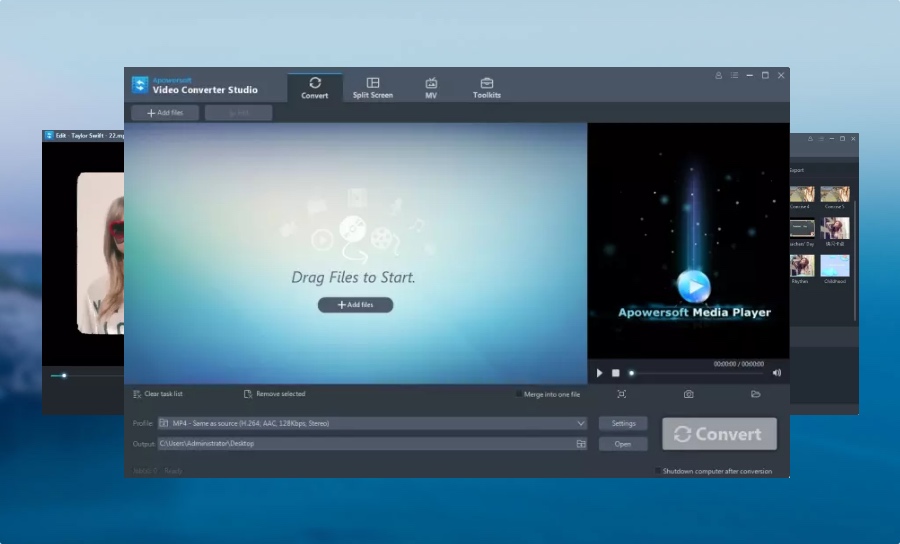Screen dimensions: 900x544
Task: Click the Settings button
Action: point(623,423)
